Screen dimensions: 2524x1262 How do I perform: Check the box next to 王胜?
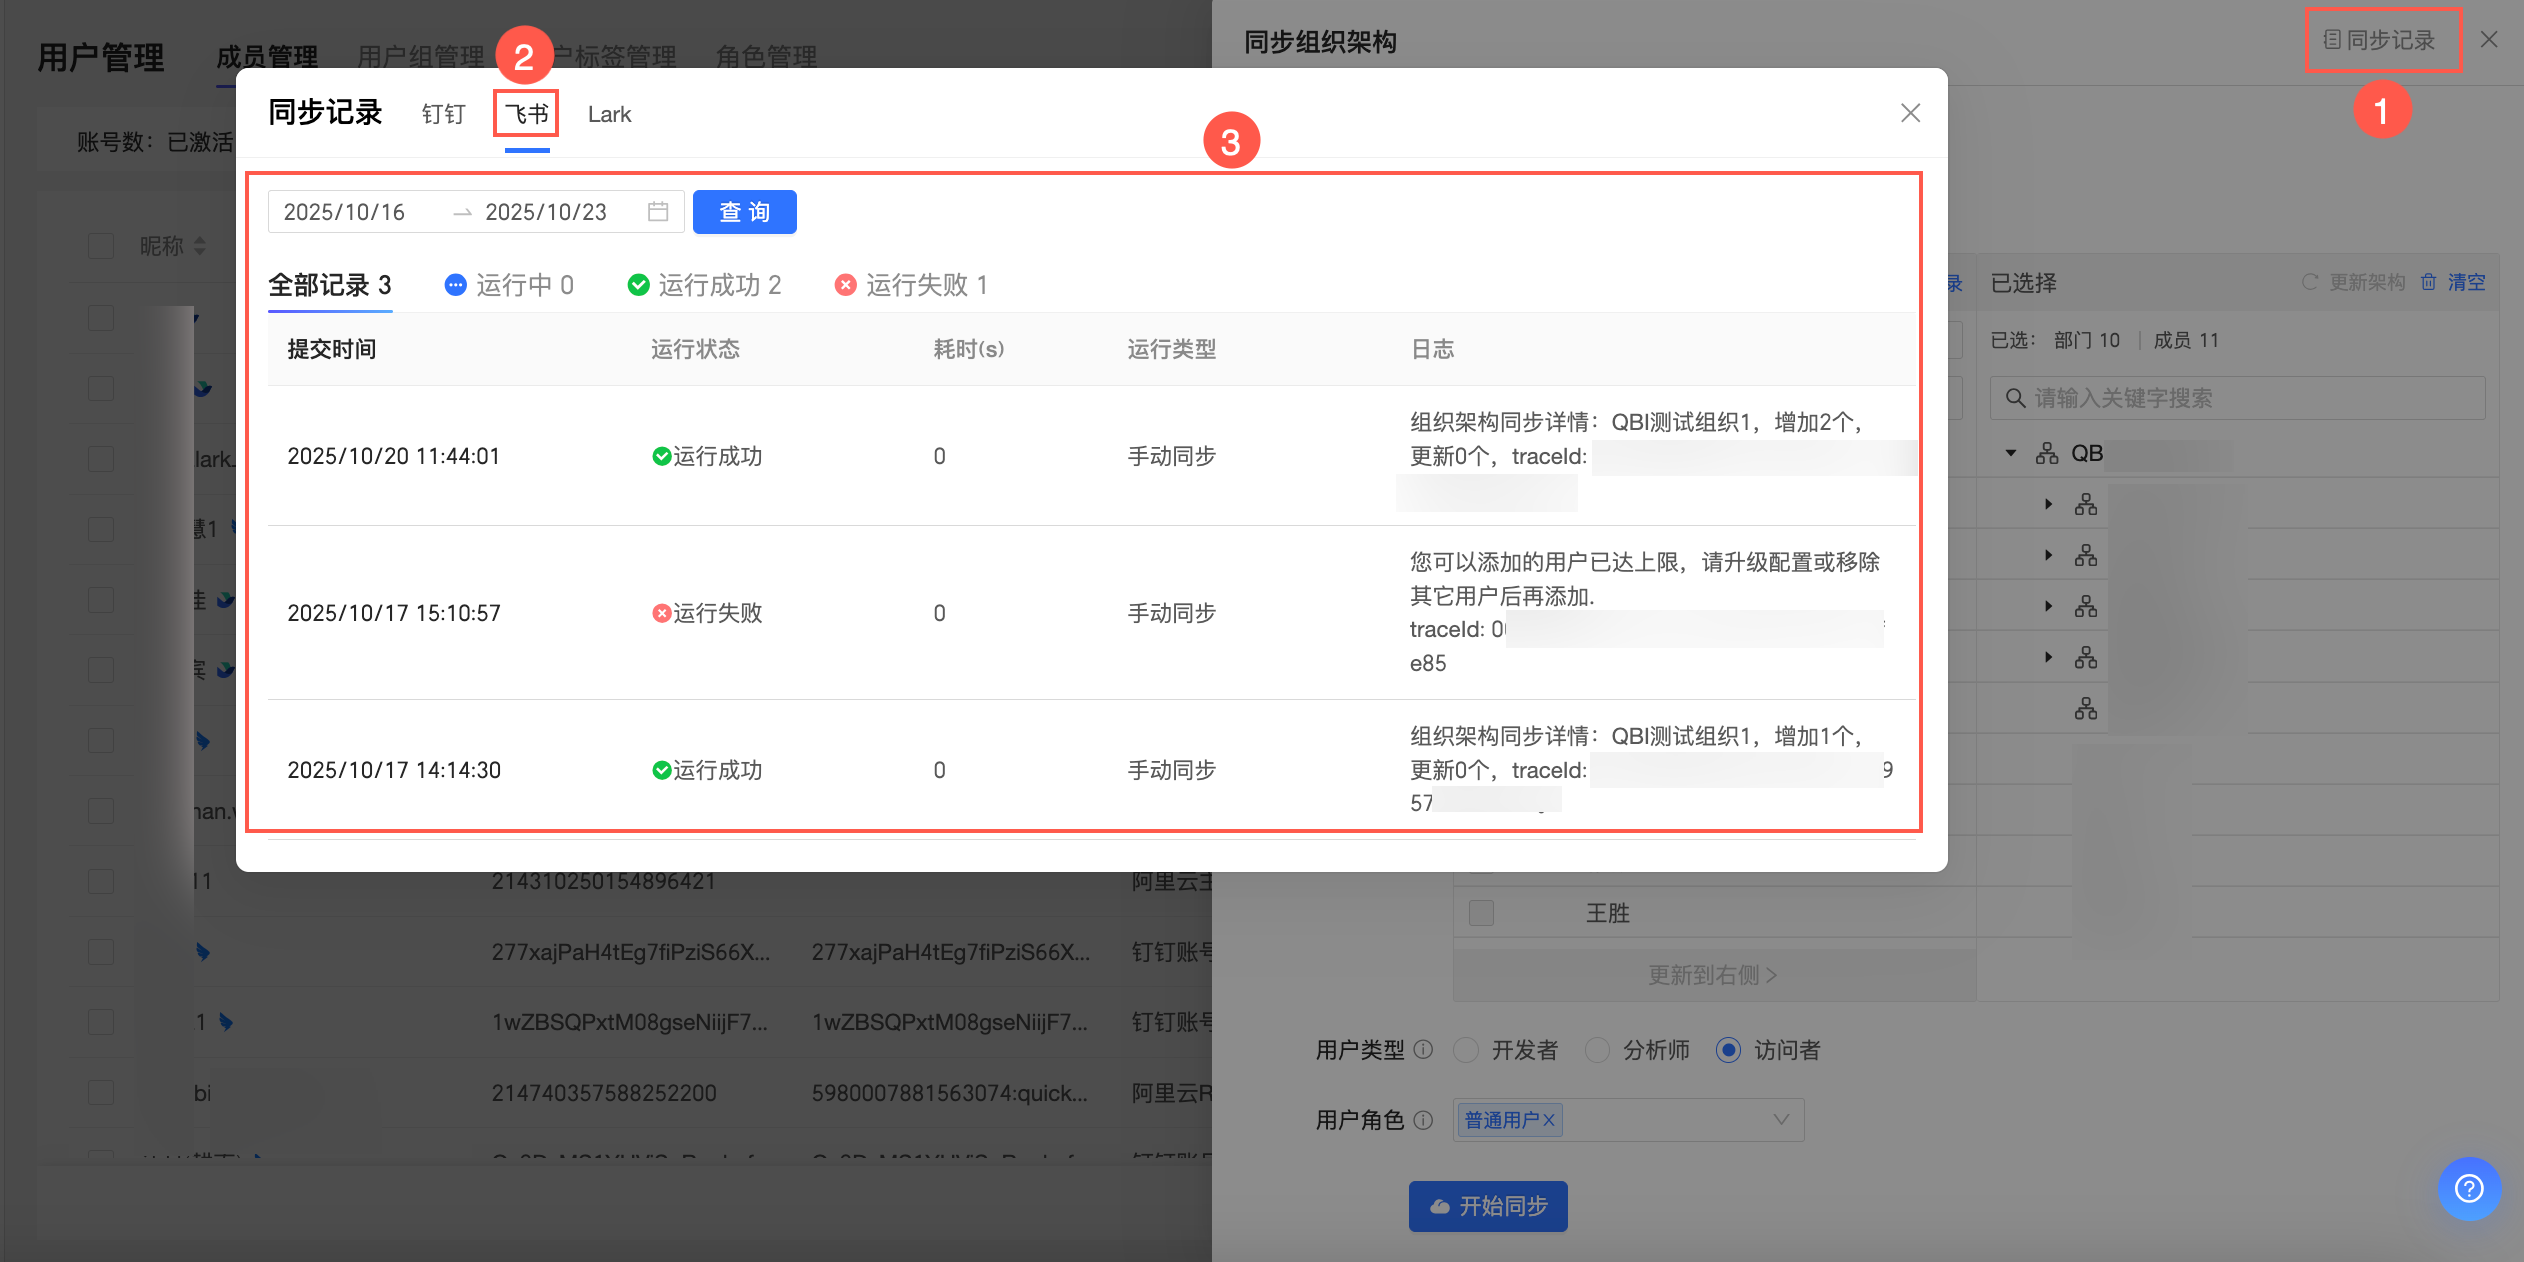point(1481,913)
